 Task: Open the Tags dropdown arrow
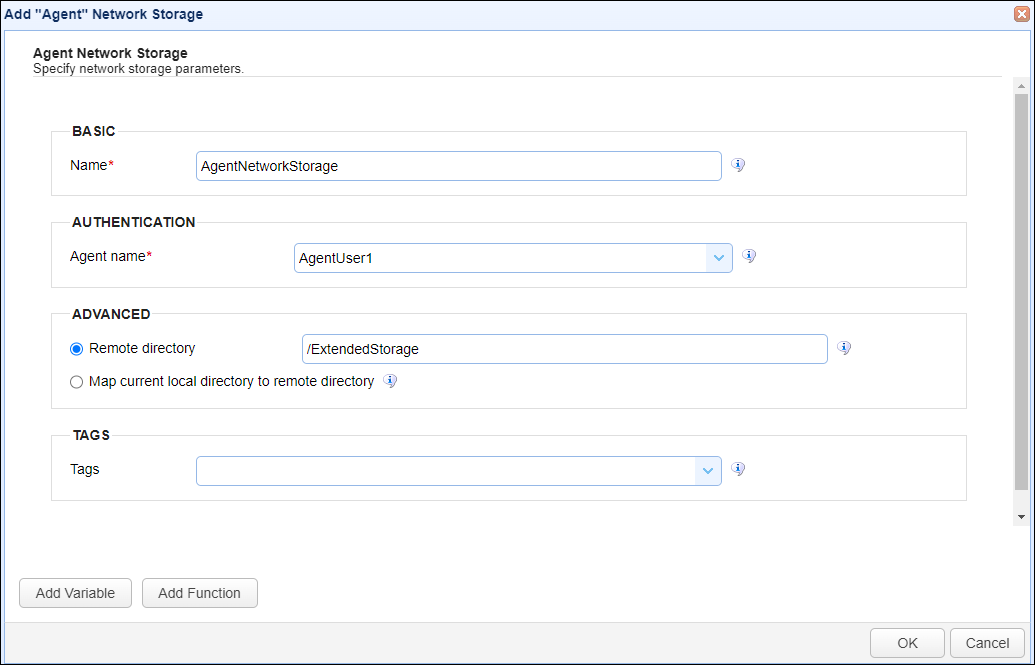[708, 471]
